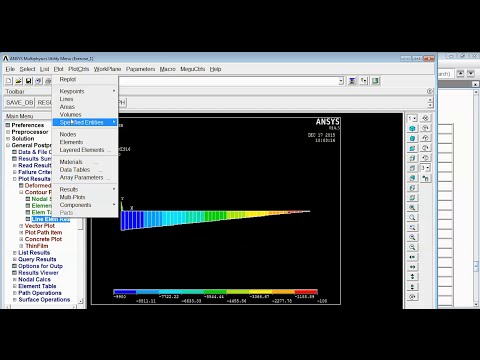
Task: Collapse the Plot Results tree node
Action: 15,179
